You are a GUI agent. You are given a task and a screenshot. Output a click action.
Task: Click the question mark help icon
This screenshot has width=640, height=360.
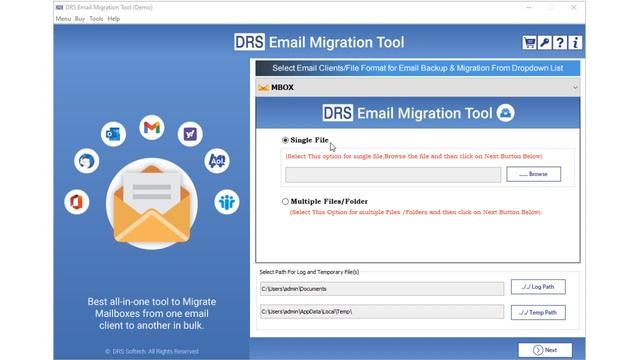pyautogui.click(x=560, y=42)
